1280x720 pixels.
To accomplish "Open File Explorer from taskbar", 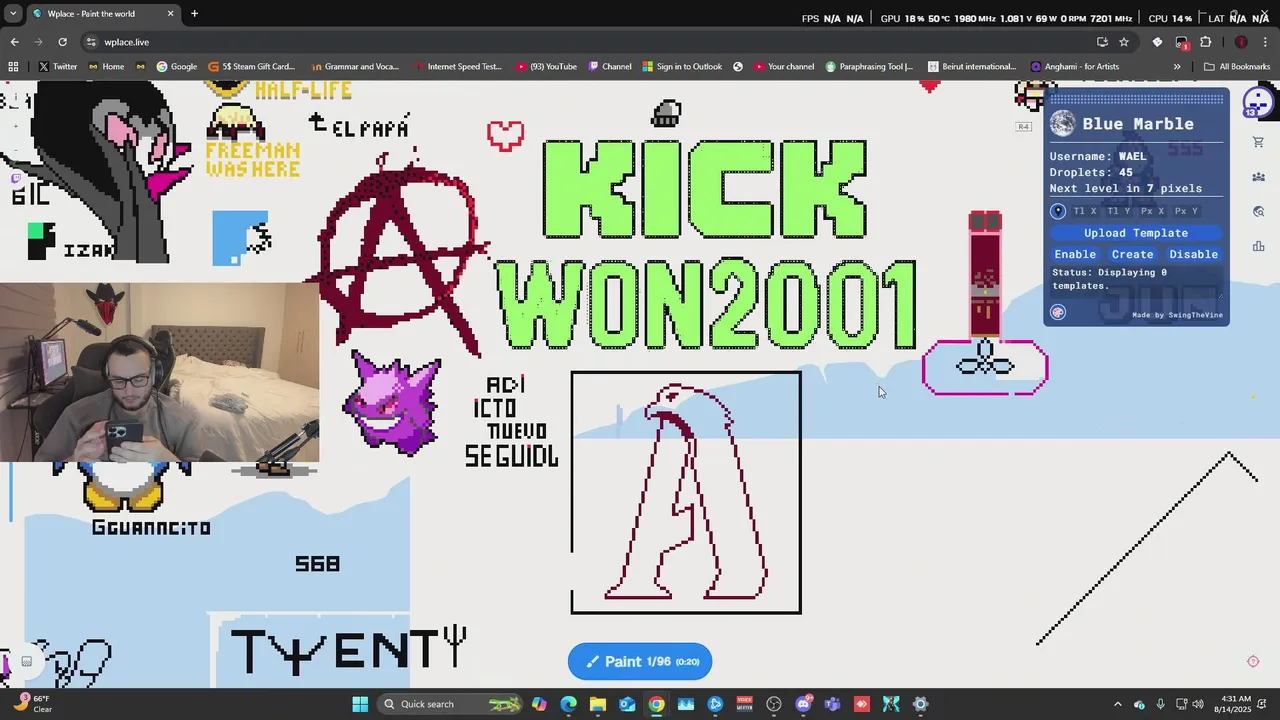I will [x=597, y=704].
